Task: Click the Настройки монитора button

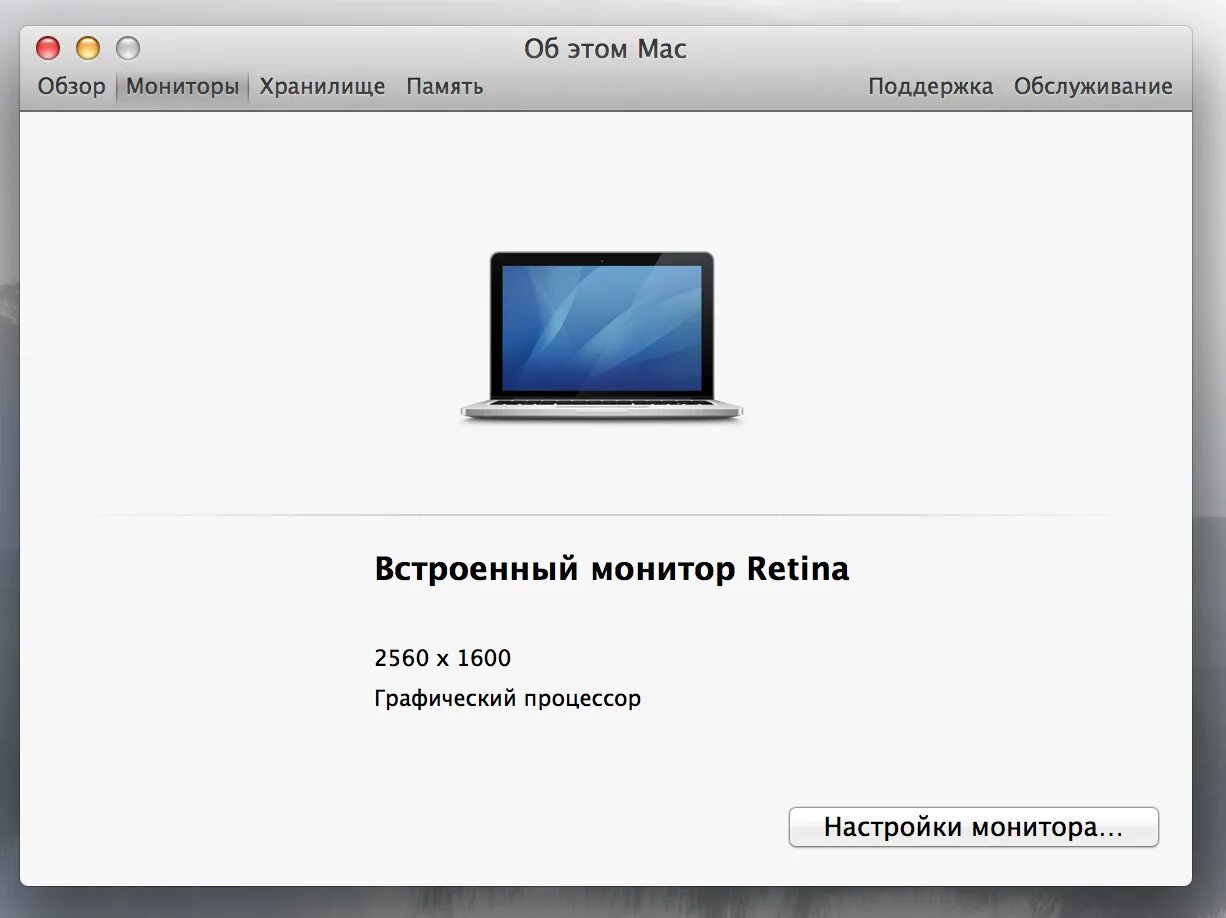Action: coord(974,828)
